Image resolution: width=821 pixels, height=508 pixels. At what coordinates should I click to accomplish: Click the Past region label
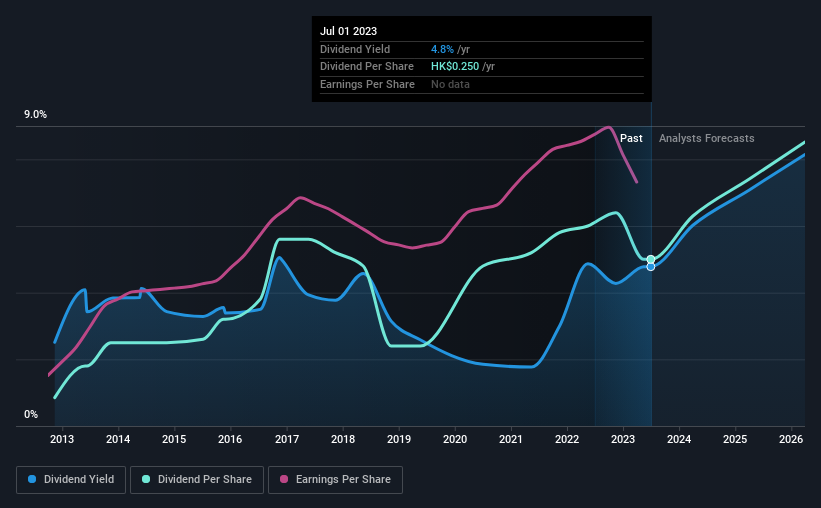click(631, 138)
